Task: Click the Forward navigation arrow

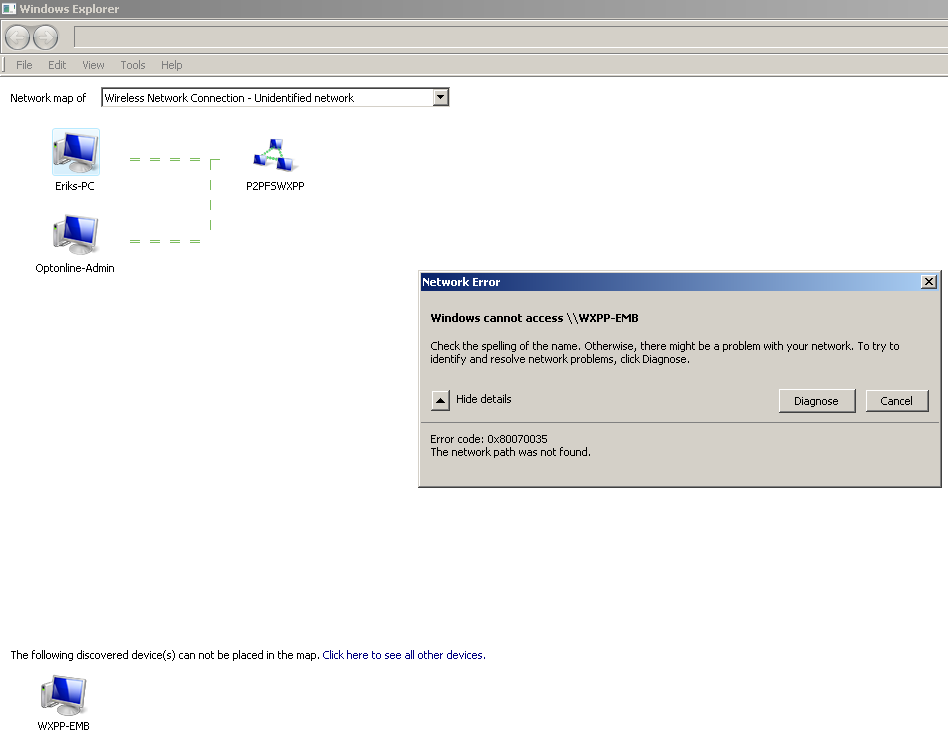Action: click(46, 38)
